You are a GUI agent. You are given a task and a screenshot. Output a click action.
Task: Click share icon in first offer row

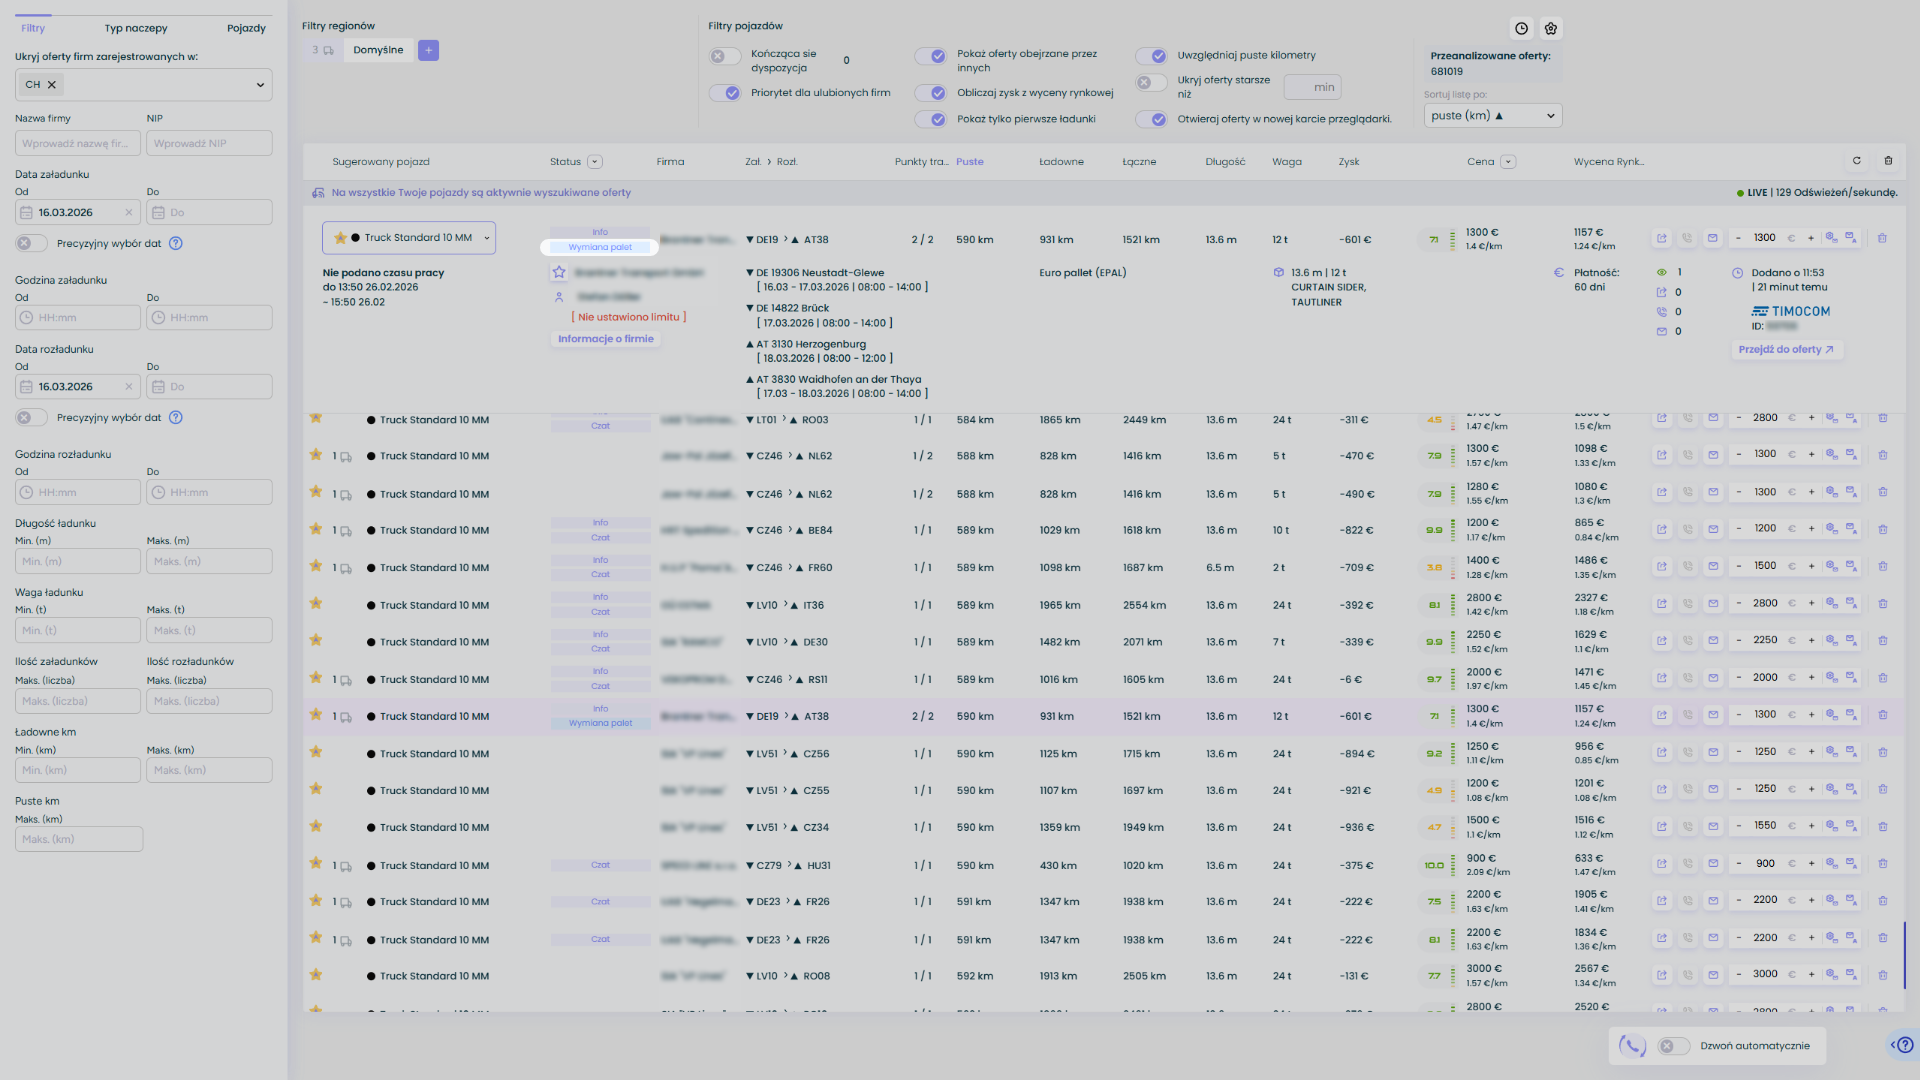point(1661,239)
